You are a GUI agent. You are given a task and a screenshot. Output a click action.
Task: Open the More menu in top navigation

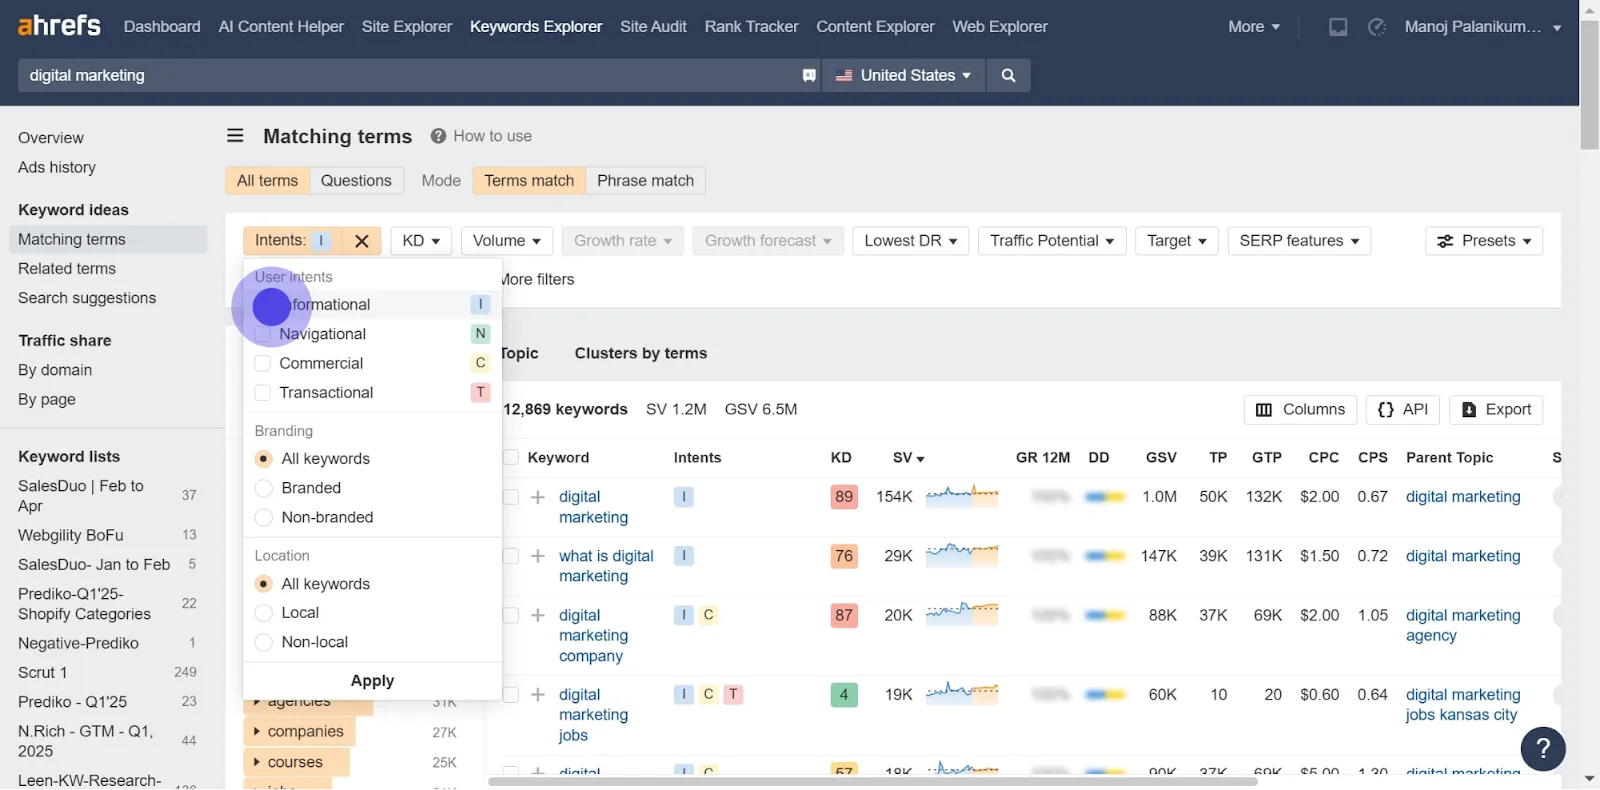click(x=1254, y=27)
